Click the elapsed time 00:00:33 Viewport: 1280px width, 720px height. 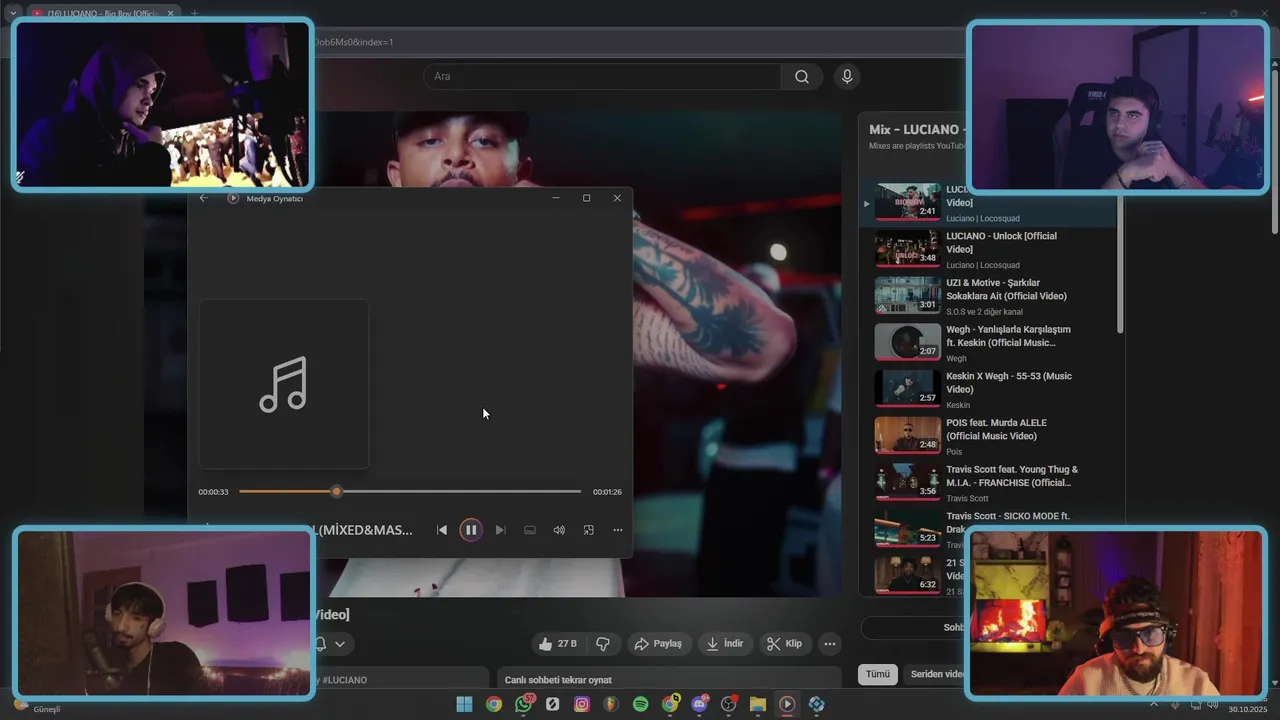[x=213, y=492]
